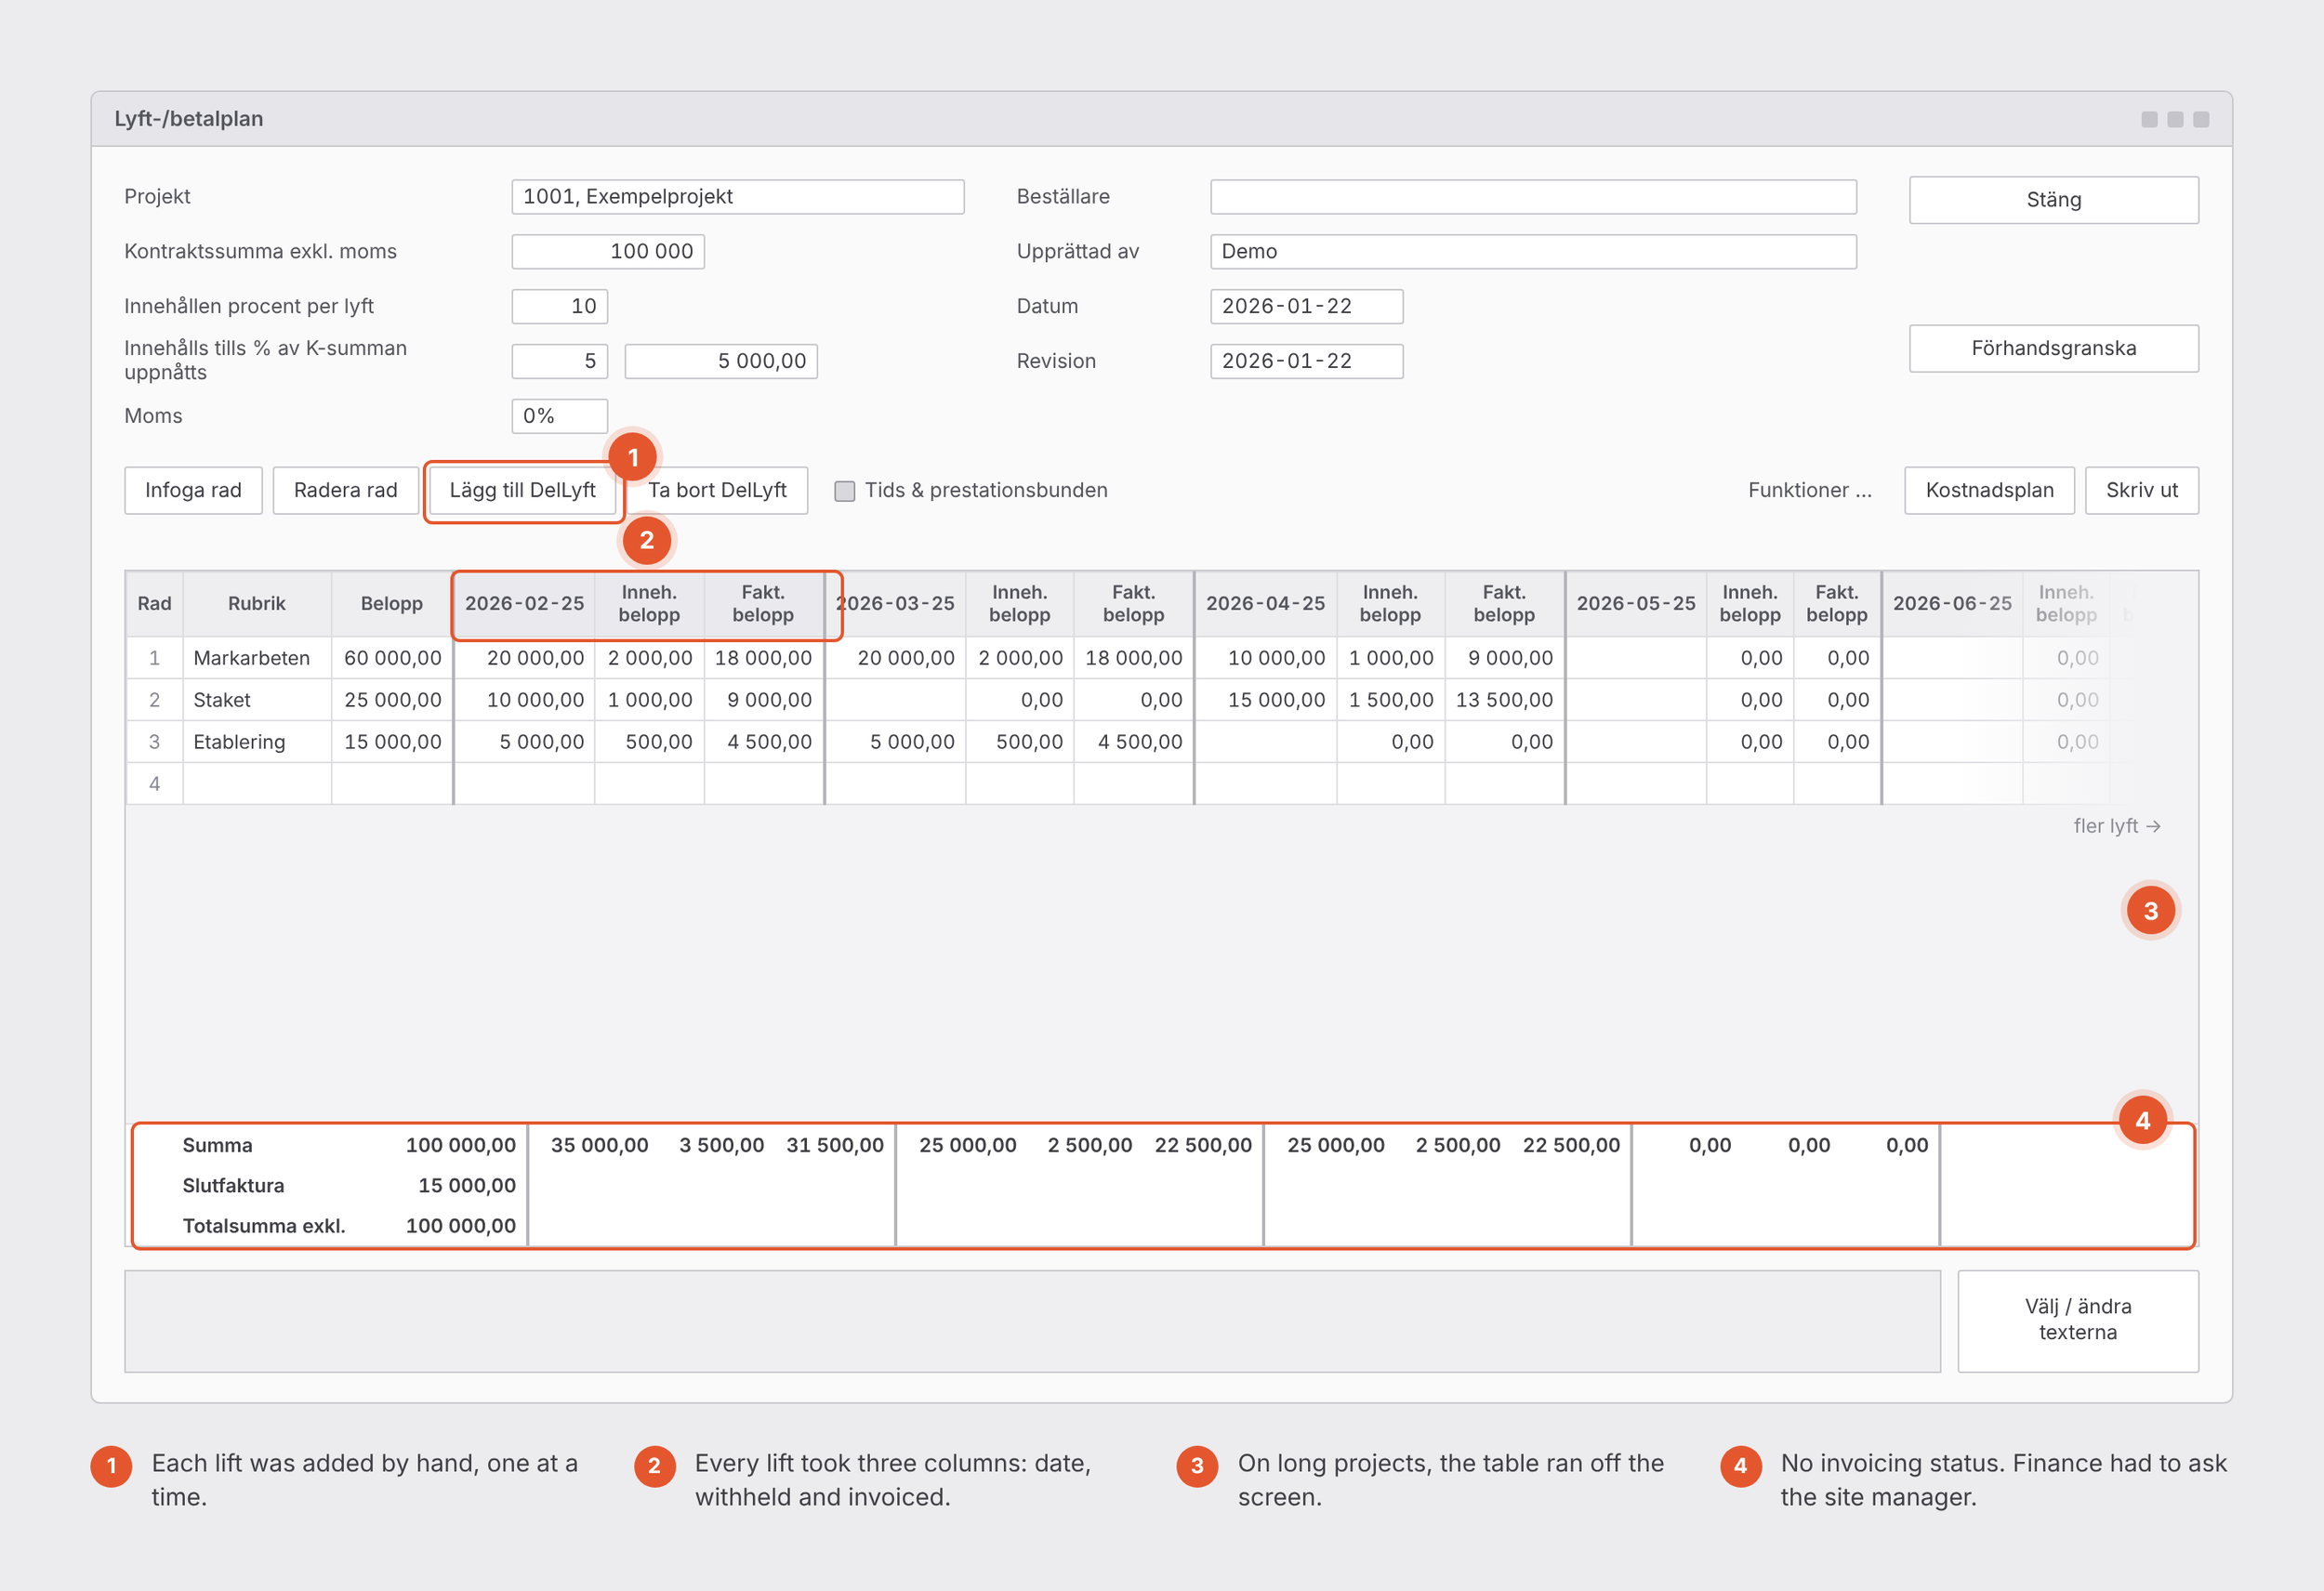
Task: Click the 13 500,00 Fakt. belopp cell
Action: click(x=1504, y=700)
